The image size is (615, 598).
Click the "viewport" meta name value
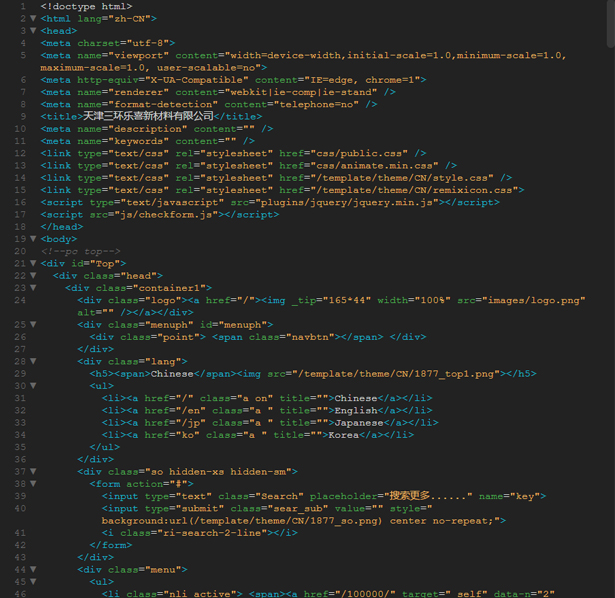point(138,55)
